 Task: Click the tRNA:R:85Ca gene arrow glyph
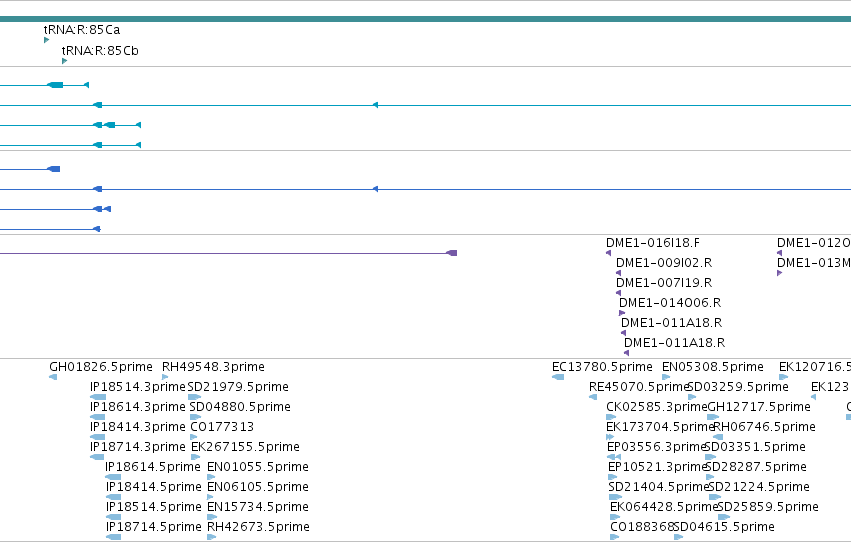46,40
